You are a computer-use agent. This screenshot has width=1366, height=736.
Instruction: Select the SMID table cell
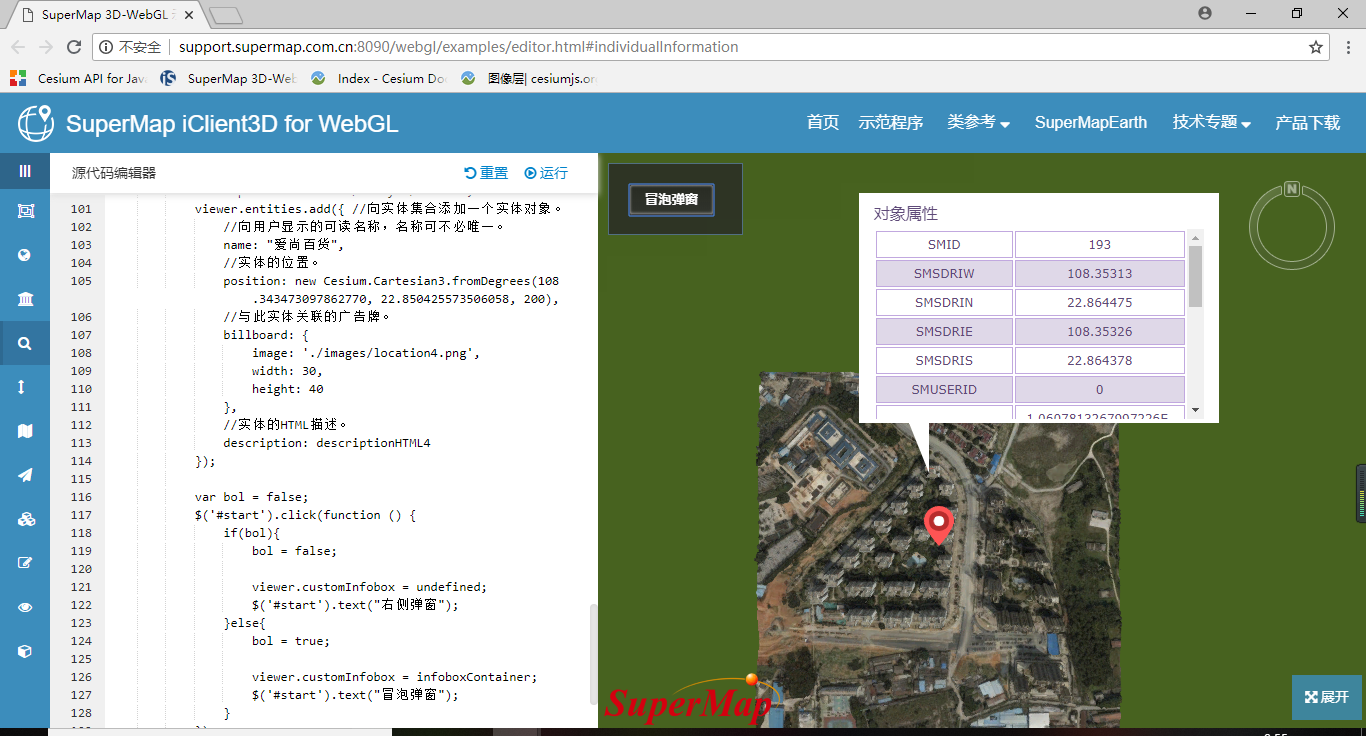(x=944, y=245)
